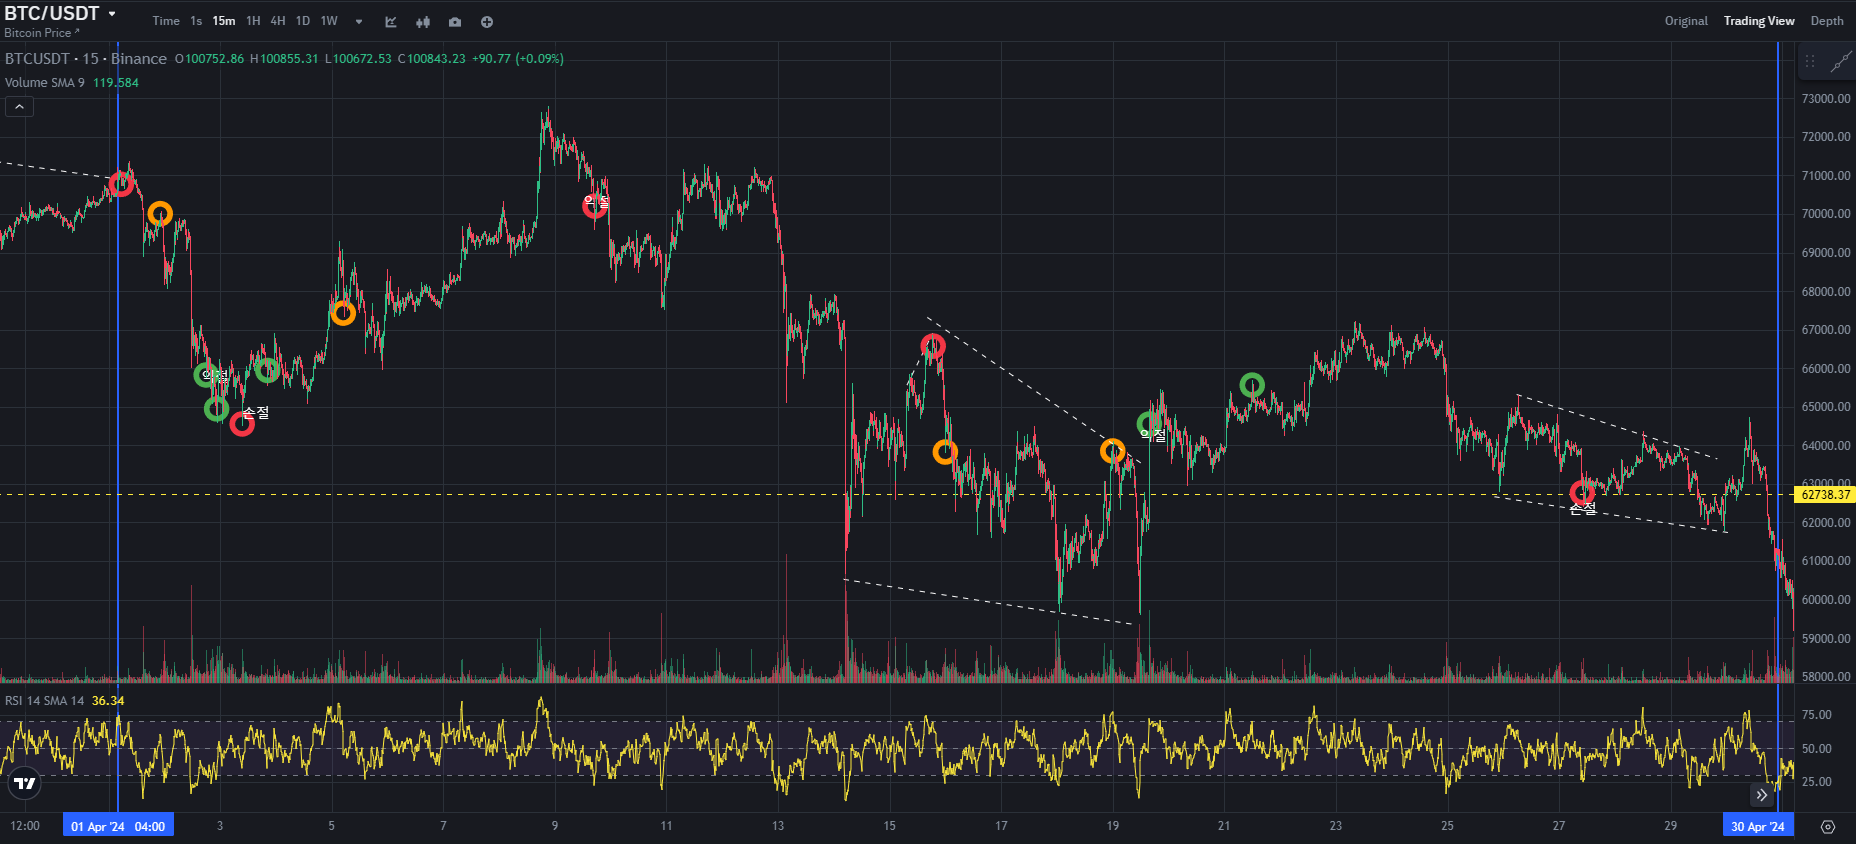This screenshot has width=1856, height=844.
Task: Open the technical indicators chart icon
Action: click(x=391, y=22)
